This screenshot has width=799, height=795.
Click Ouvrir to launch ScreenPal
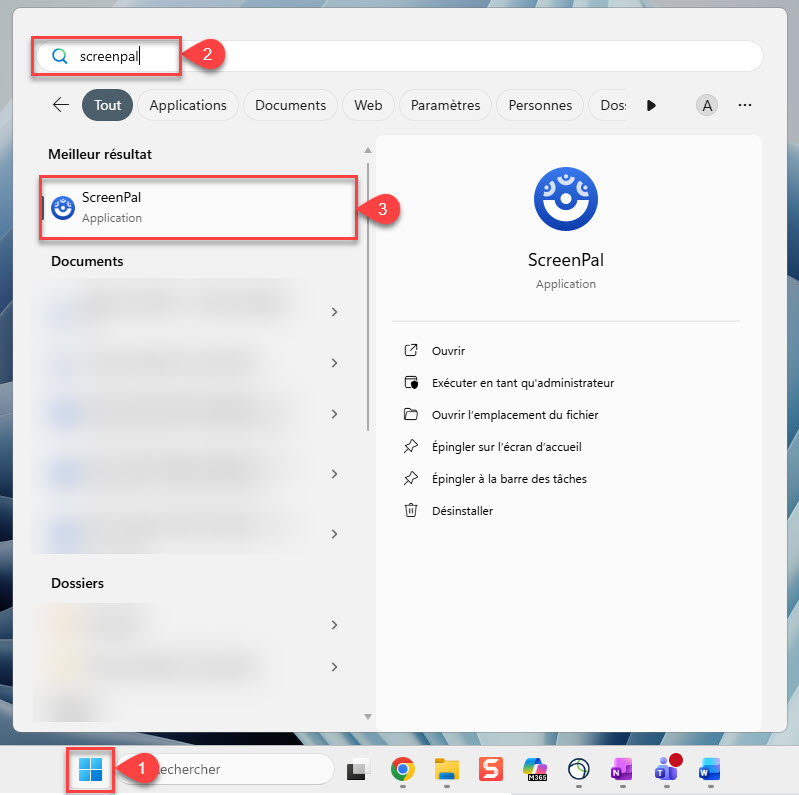click(448, 351)
